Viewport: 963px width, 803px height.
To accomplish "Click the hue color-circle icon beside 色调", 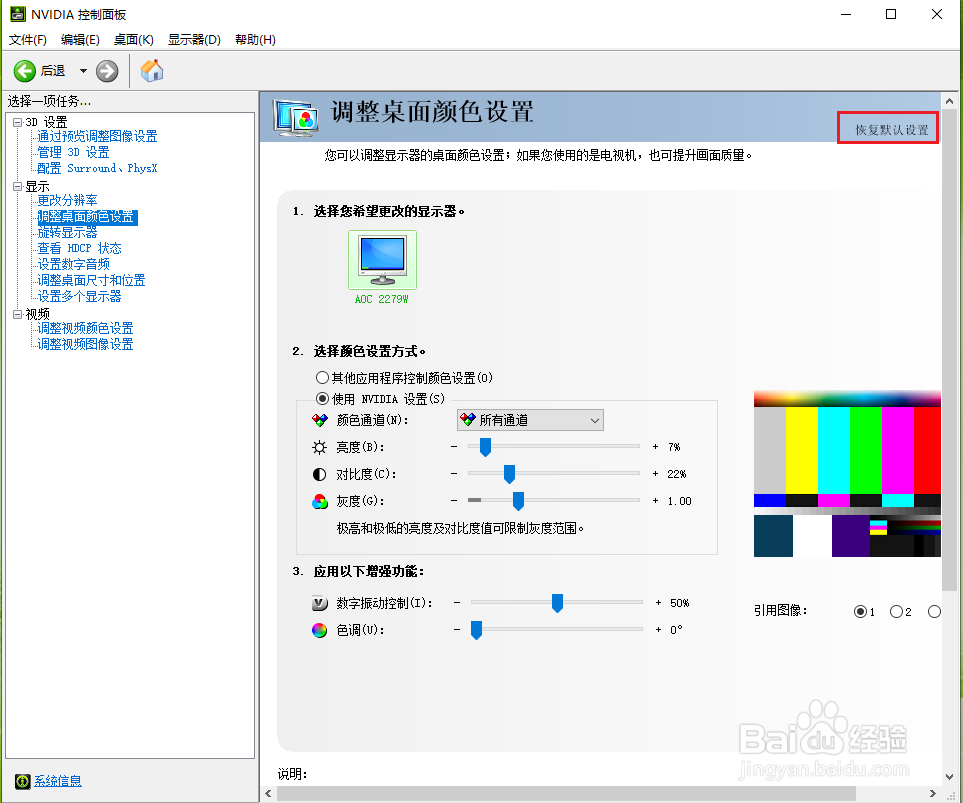I will tap(321, 630).
